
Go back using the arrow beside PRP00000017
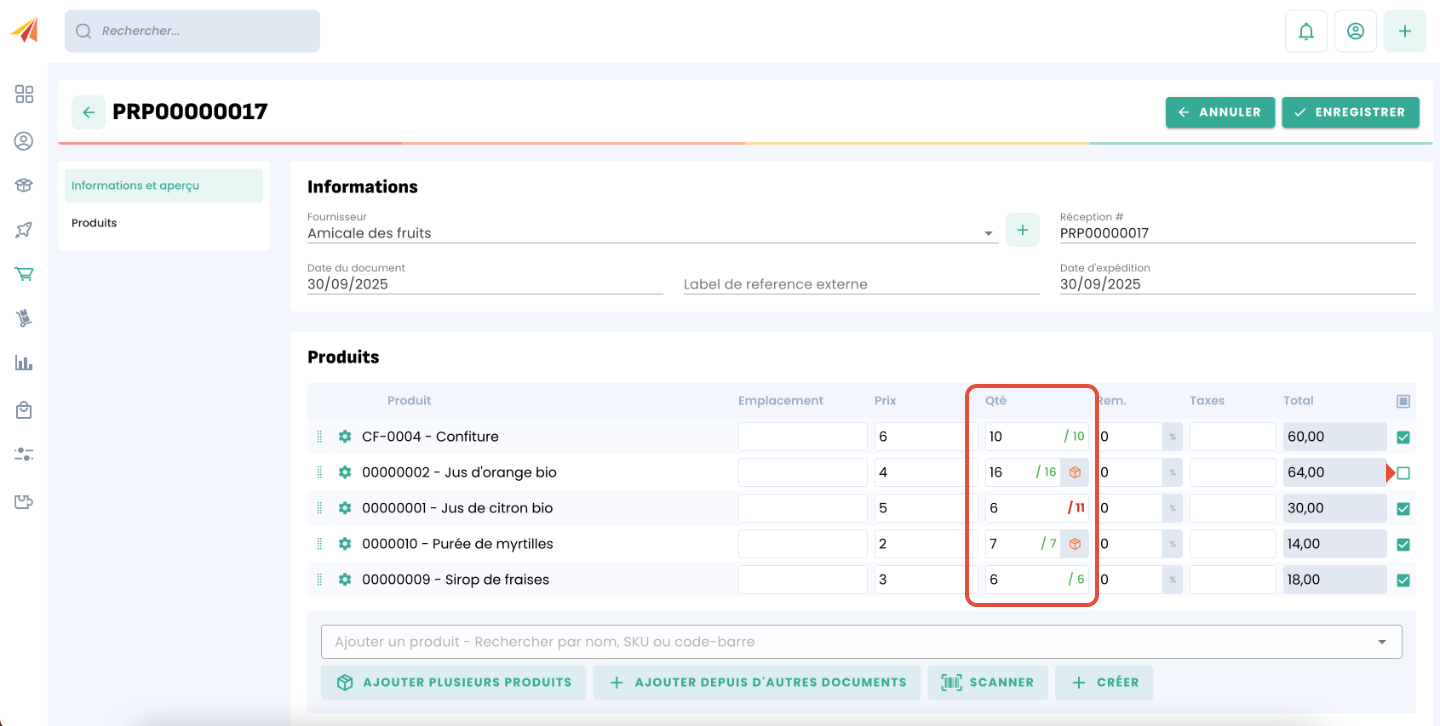coord(89,112)
